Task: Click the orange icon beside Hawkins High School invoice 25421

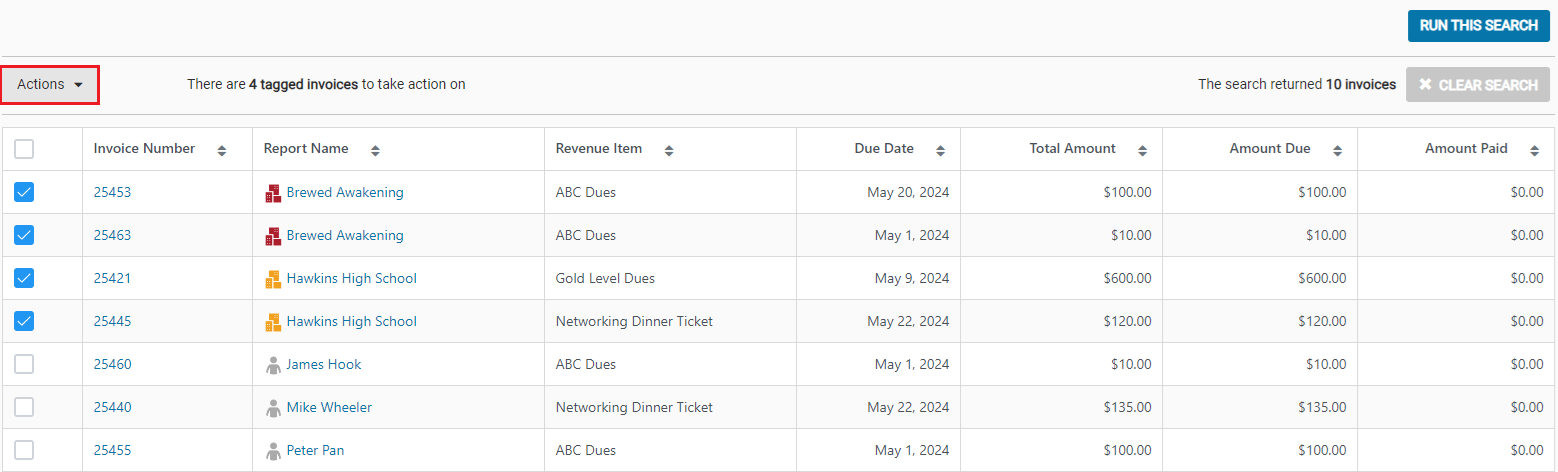Action: click(x=273, y=279)
